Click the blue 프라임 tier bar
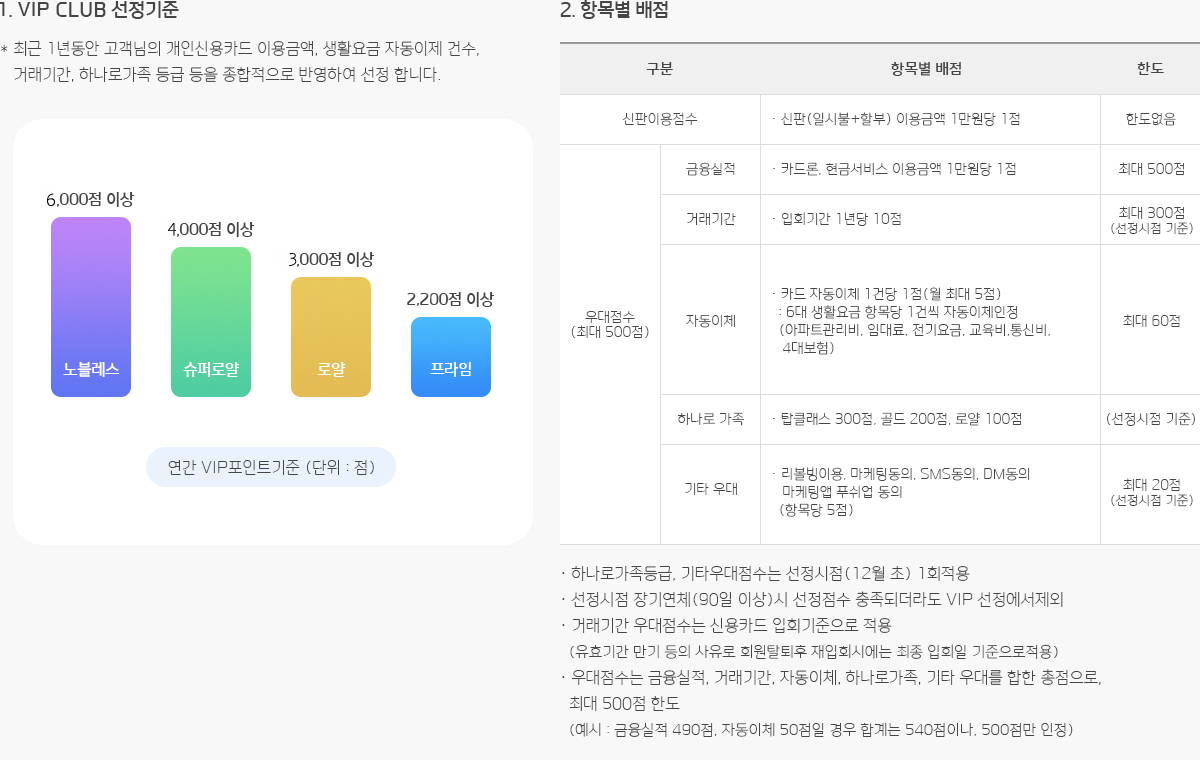 click(451, 357)
